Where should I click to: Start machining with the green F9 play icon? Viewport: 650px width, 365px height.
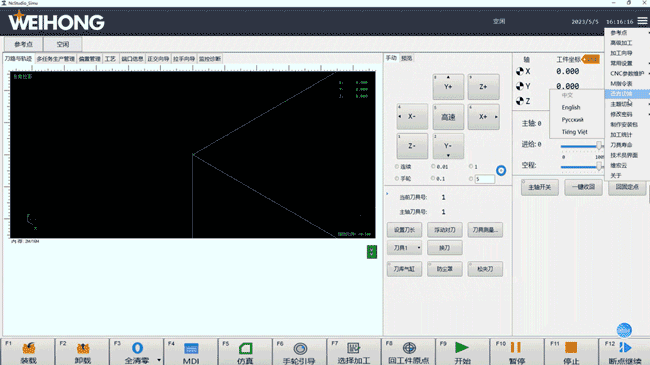click(x=461, y=347)
